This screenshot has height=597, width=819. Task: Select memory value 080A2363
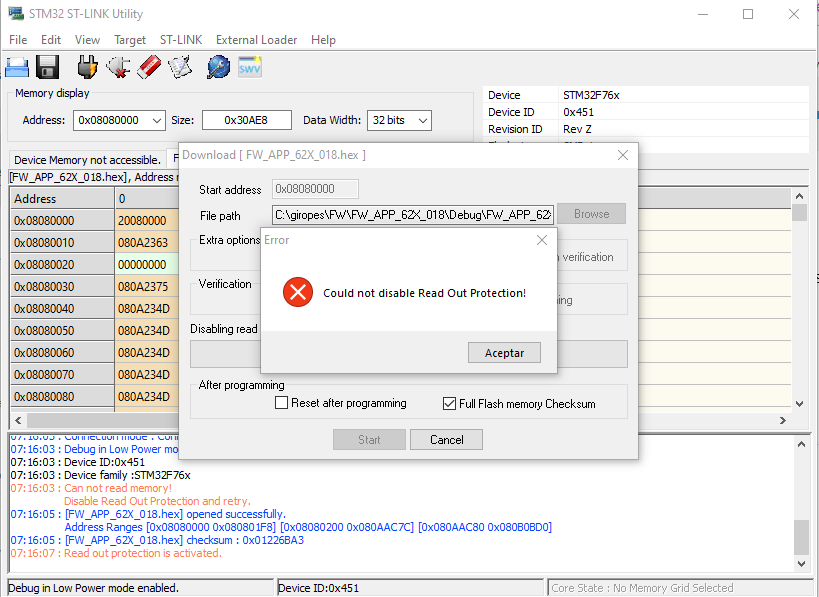tap(147, 243)
